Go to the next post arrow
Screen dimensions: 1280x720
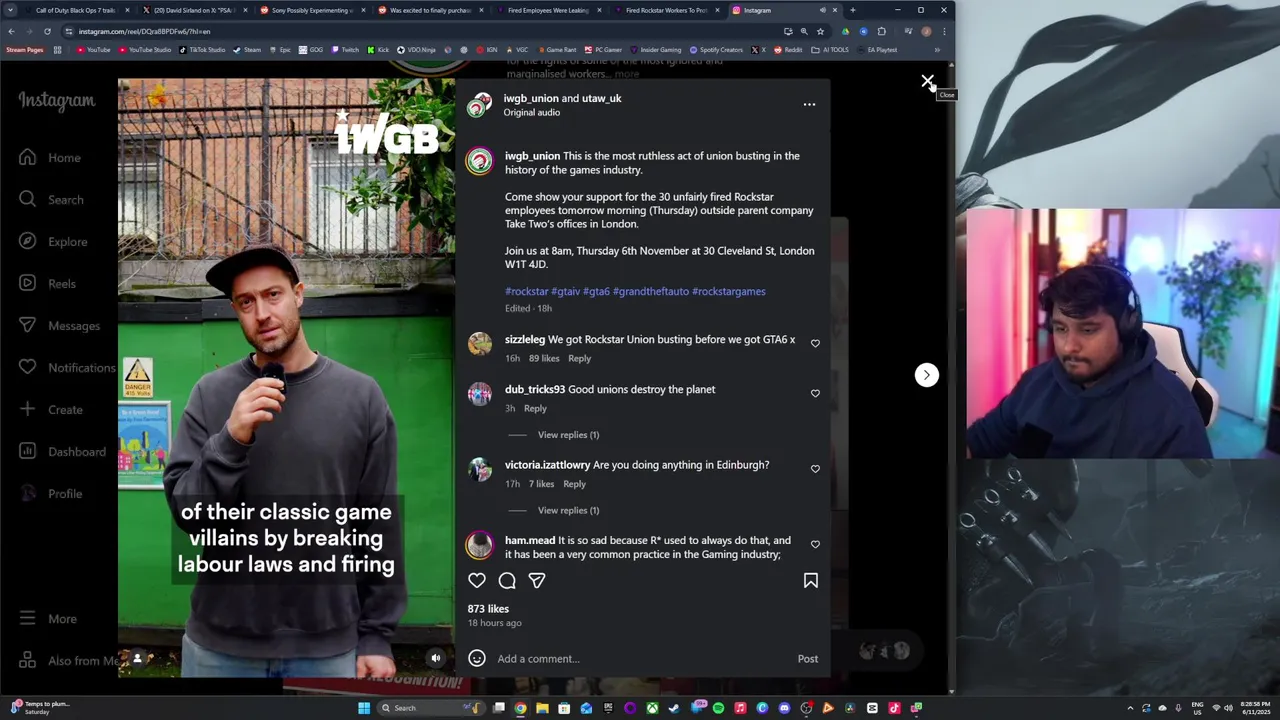[926, 375]
